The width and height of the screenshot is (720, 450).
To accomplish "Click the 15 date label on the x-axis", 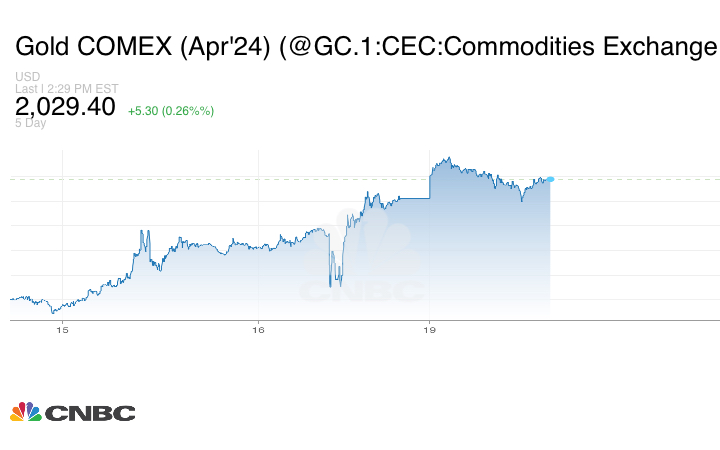I will [62, 329].
